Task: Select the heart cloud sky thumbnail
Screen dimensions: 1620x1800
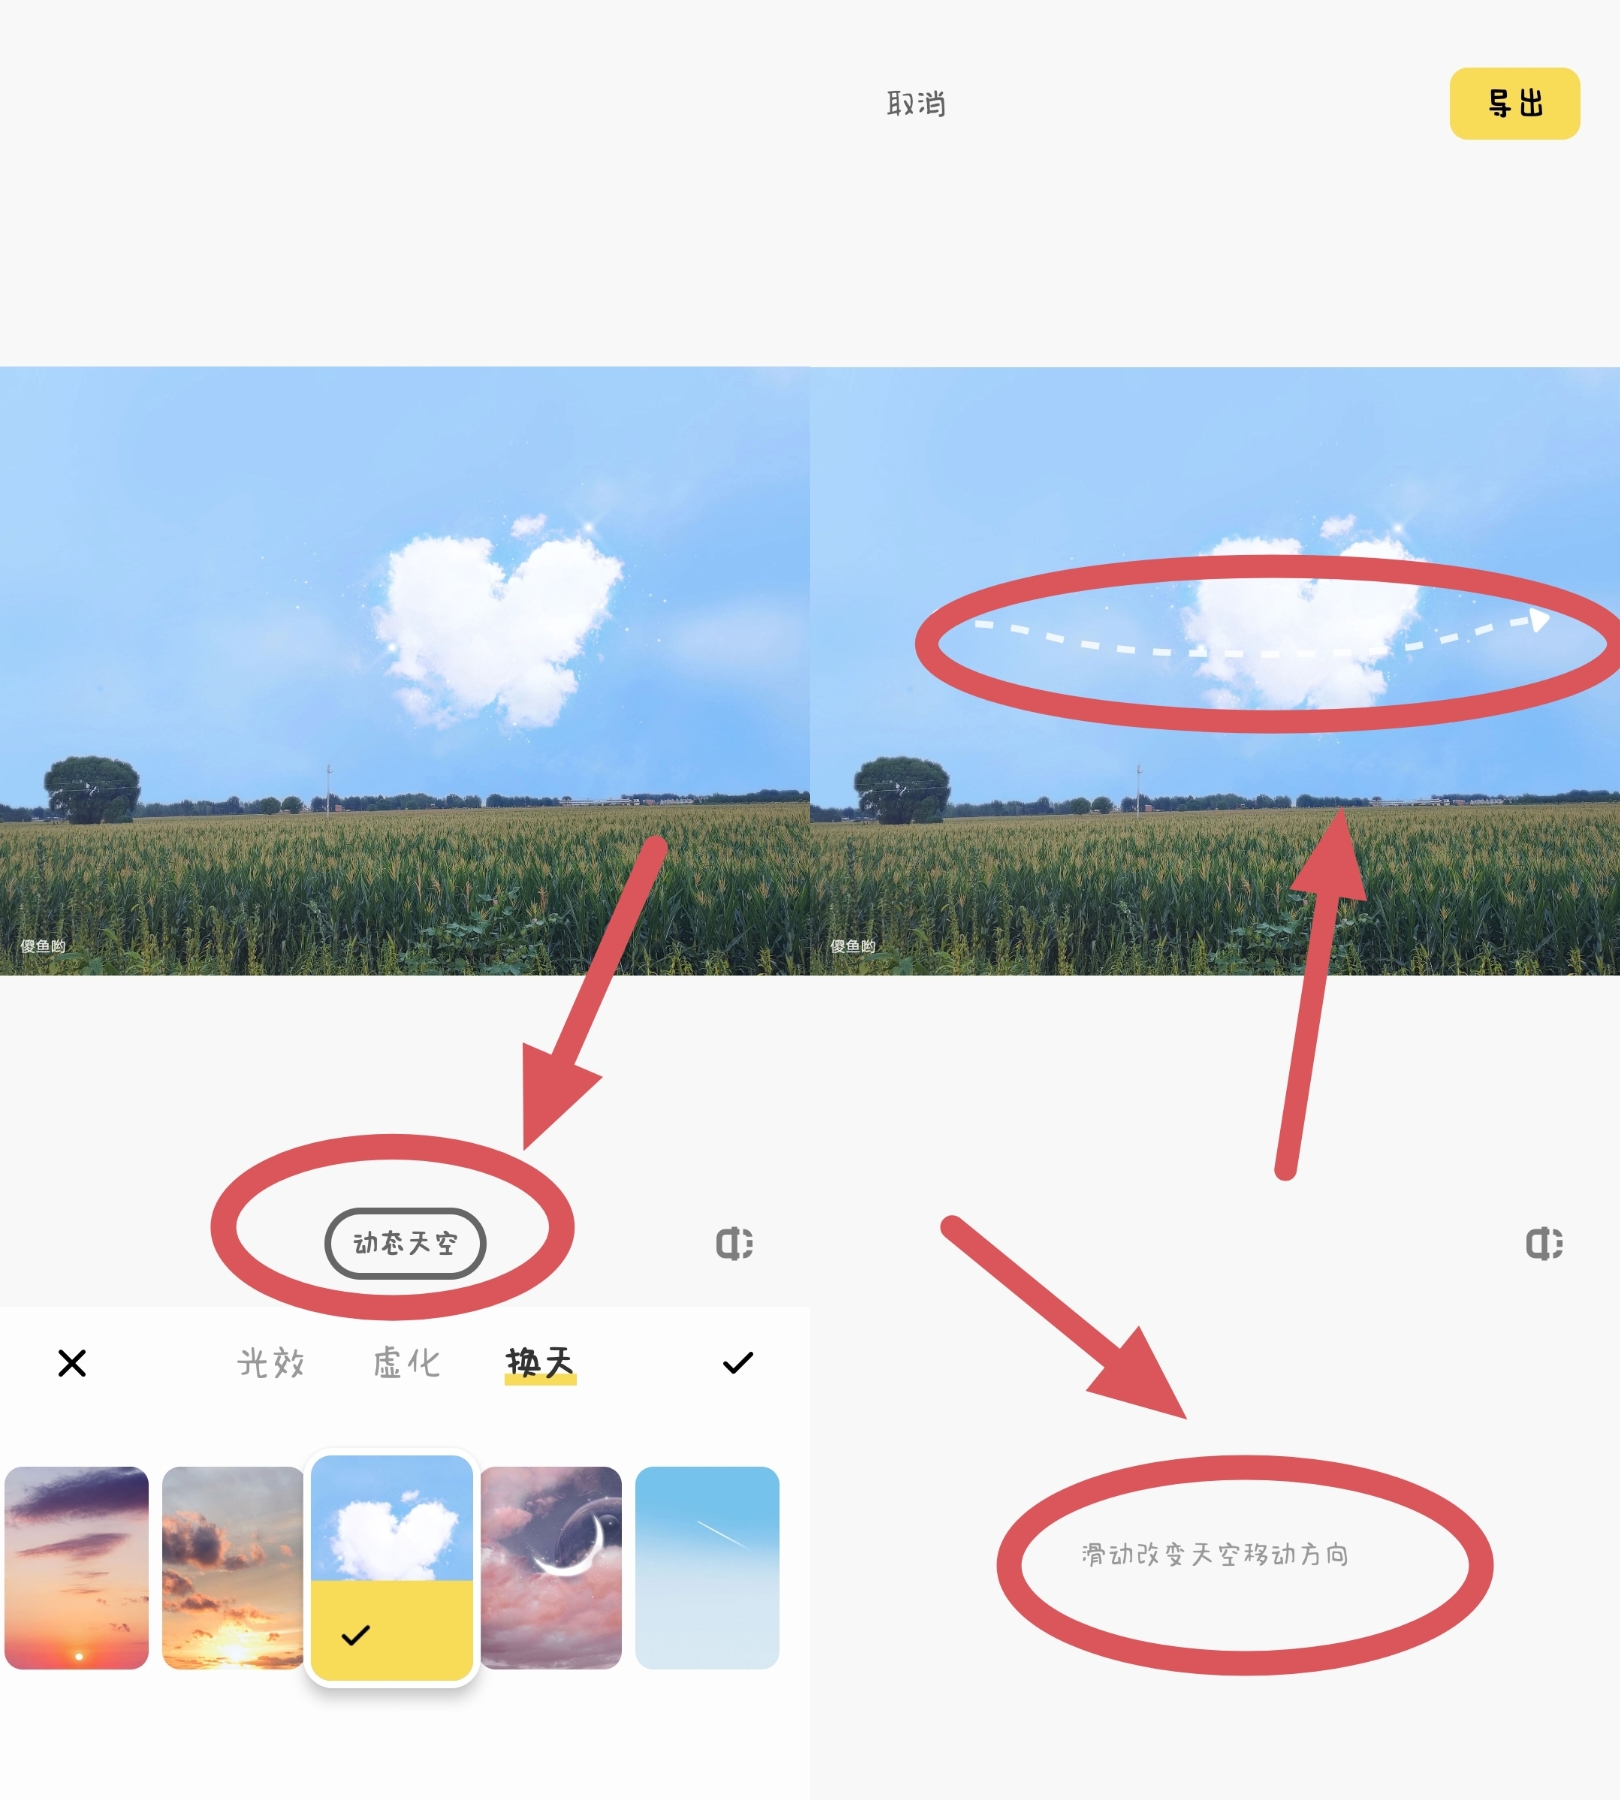Action: coord(392,1568)
